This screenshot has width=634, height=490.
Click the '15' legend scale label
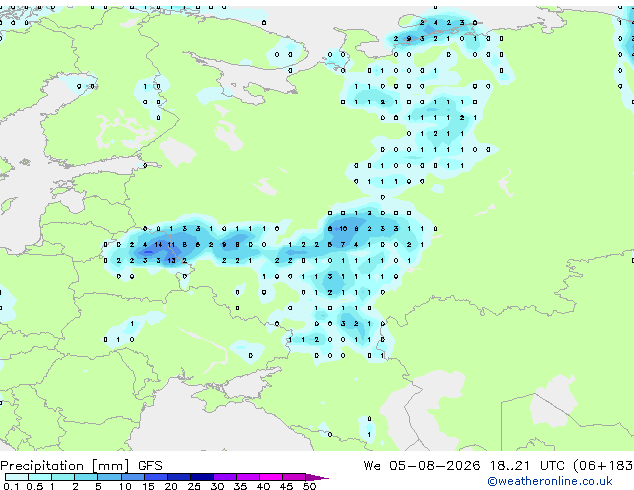click(x=148, y=486)
